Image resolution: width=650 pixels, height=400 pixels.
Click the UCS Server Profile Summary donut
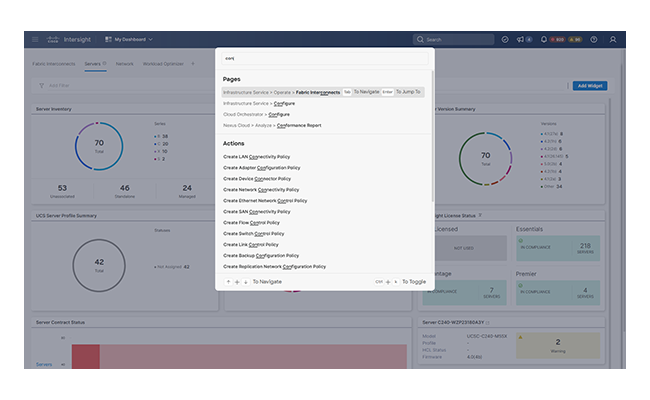pos(99,265)
